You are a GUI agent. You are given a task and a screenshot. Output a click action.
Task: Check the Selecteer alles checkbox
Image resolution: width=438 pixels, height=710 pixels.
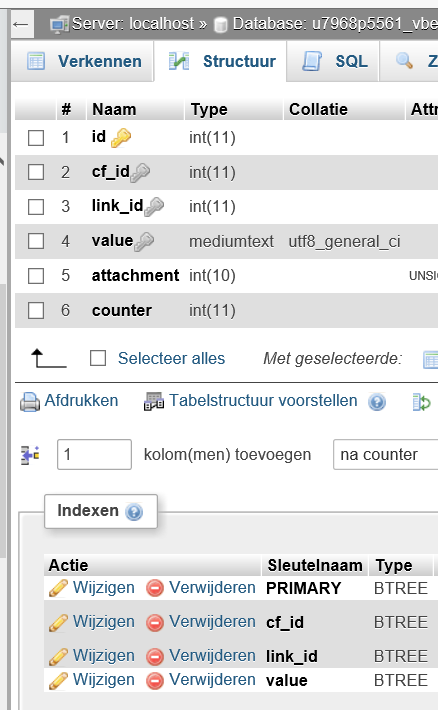click(98, 358)
